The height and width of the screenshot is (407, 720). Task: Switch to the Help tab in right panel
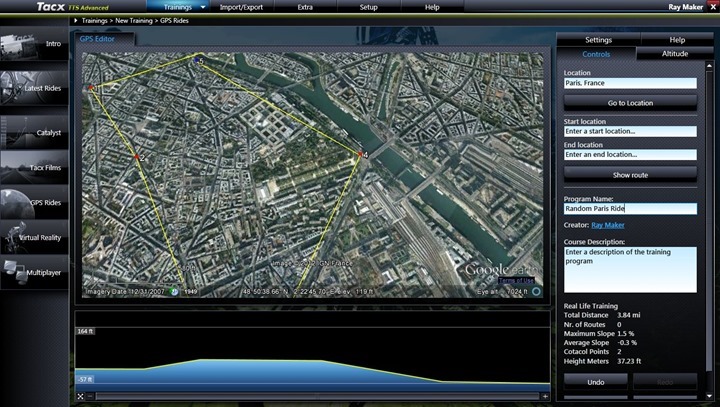coord(677,40)
